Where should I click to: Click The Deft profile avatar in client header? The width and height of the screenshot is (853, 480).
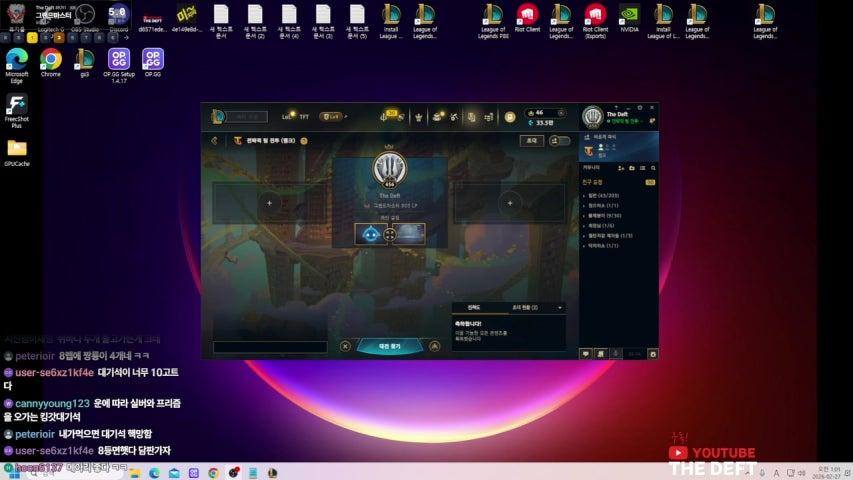[x=592, y=116]
